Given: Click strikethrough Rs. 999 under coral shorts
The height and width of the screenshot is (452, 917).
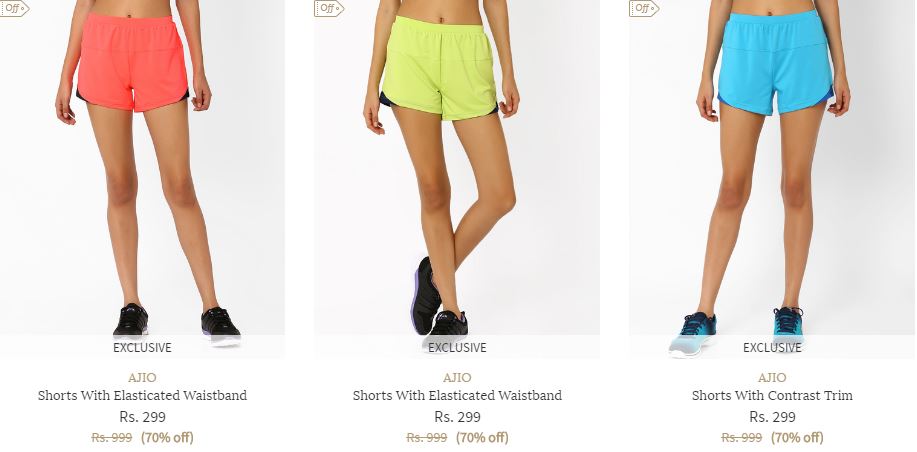Looking at the screenshot, I should click(x=112, y=437).
